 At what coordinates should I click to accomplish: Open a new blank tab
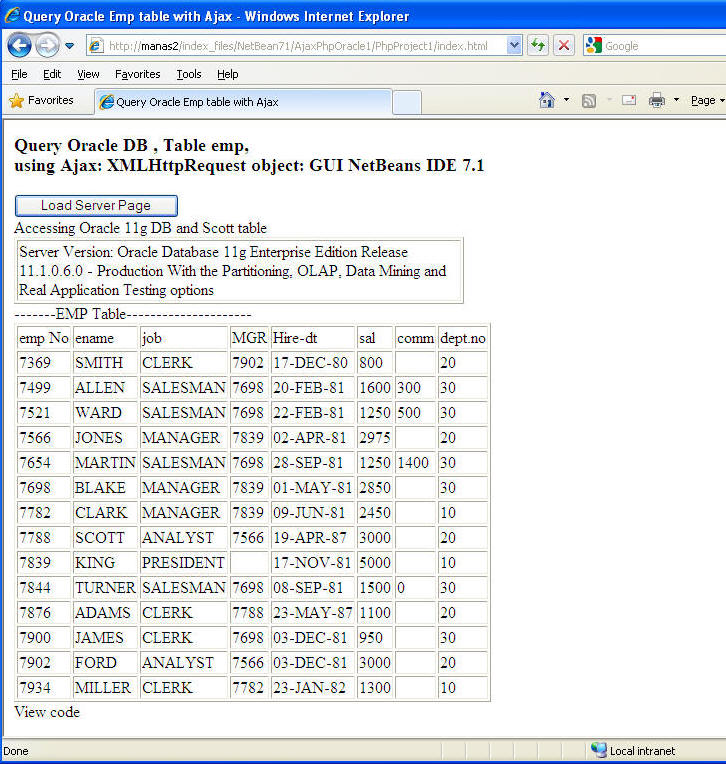pos(407,102)
